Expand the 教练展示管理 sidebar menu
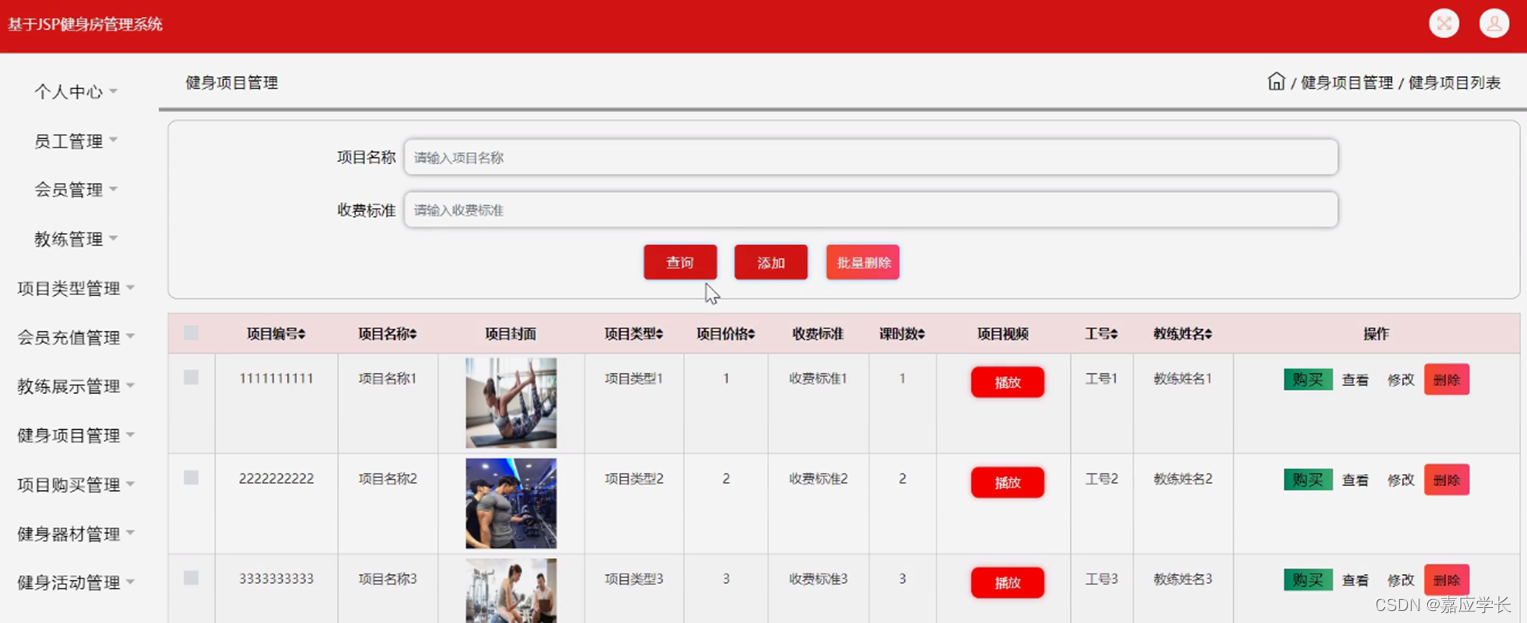 [76, 386]
